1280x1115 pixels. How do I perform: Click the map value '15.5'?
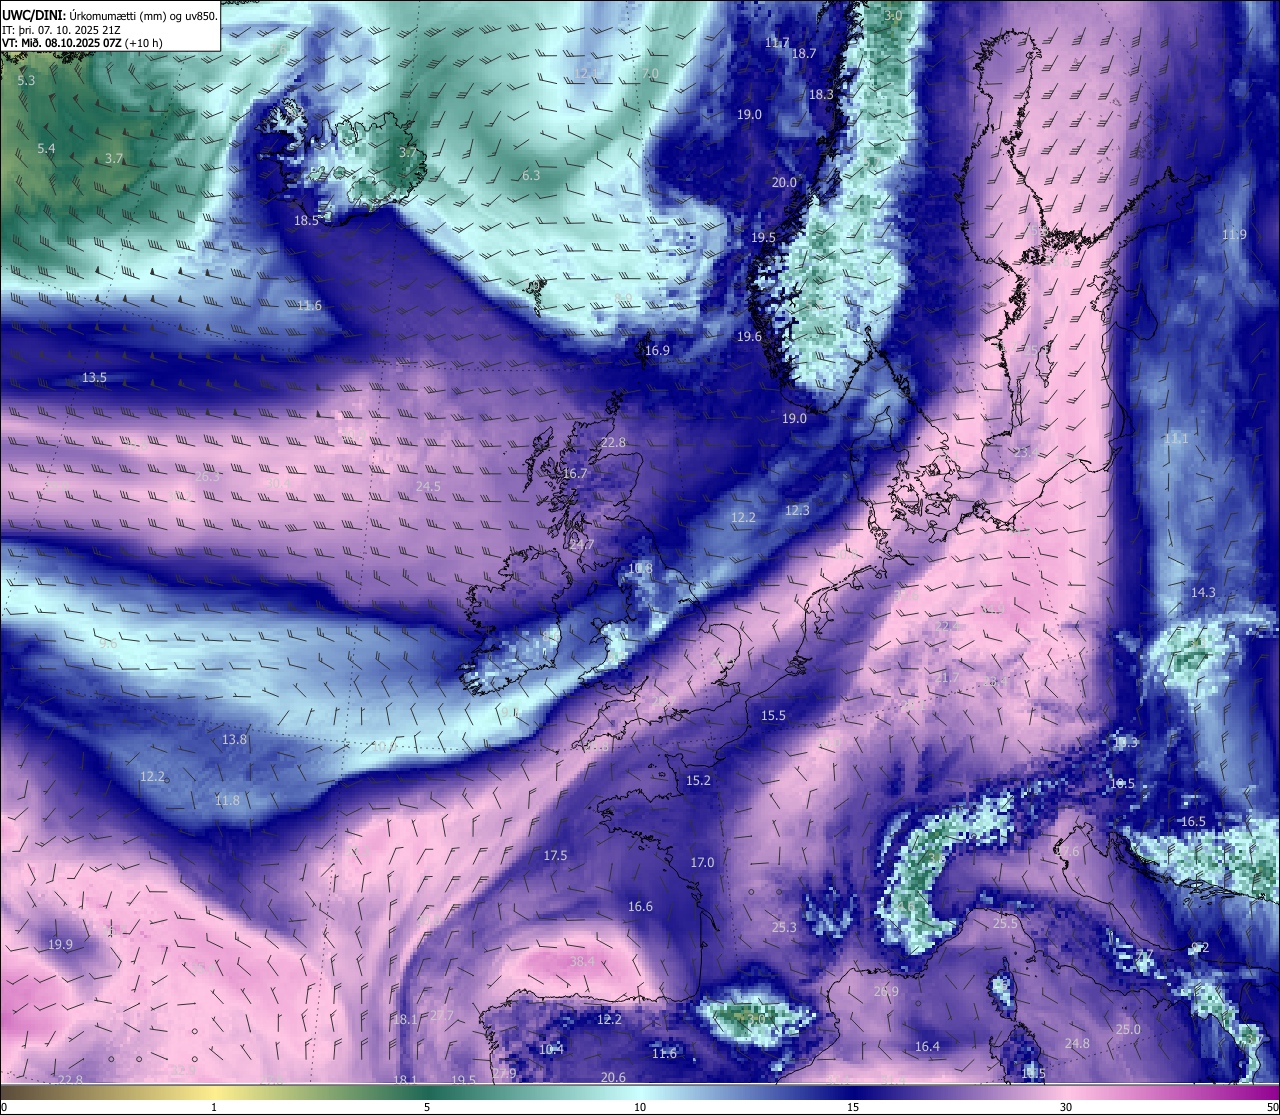773,716
